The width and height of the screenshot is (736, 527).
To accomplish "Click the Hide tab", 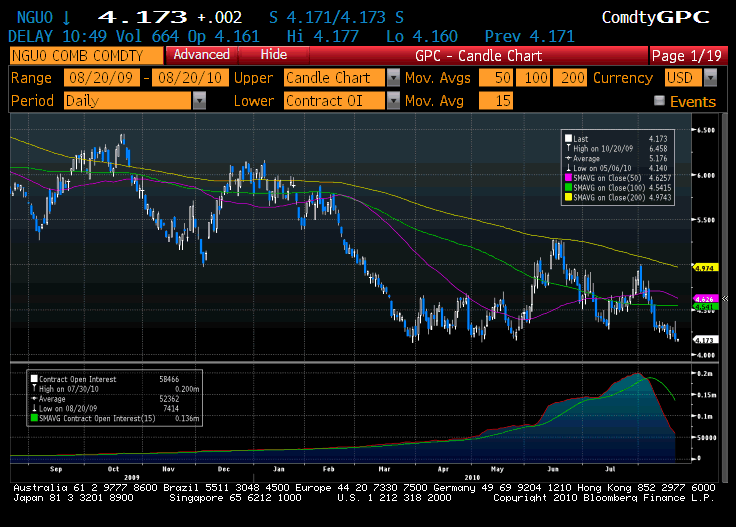I will point(273,55).
